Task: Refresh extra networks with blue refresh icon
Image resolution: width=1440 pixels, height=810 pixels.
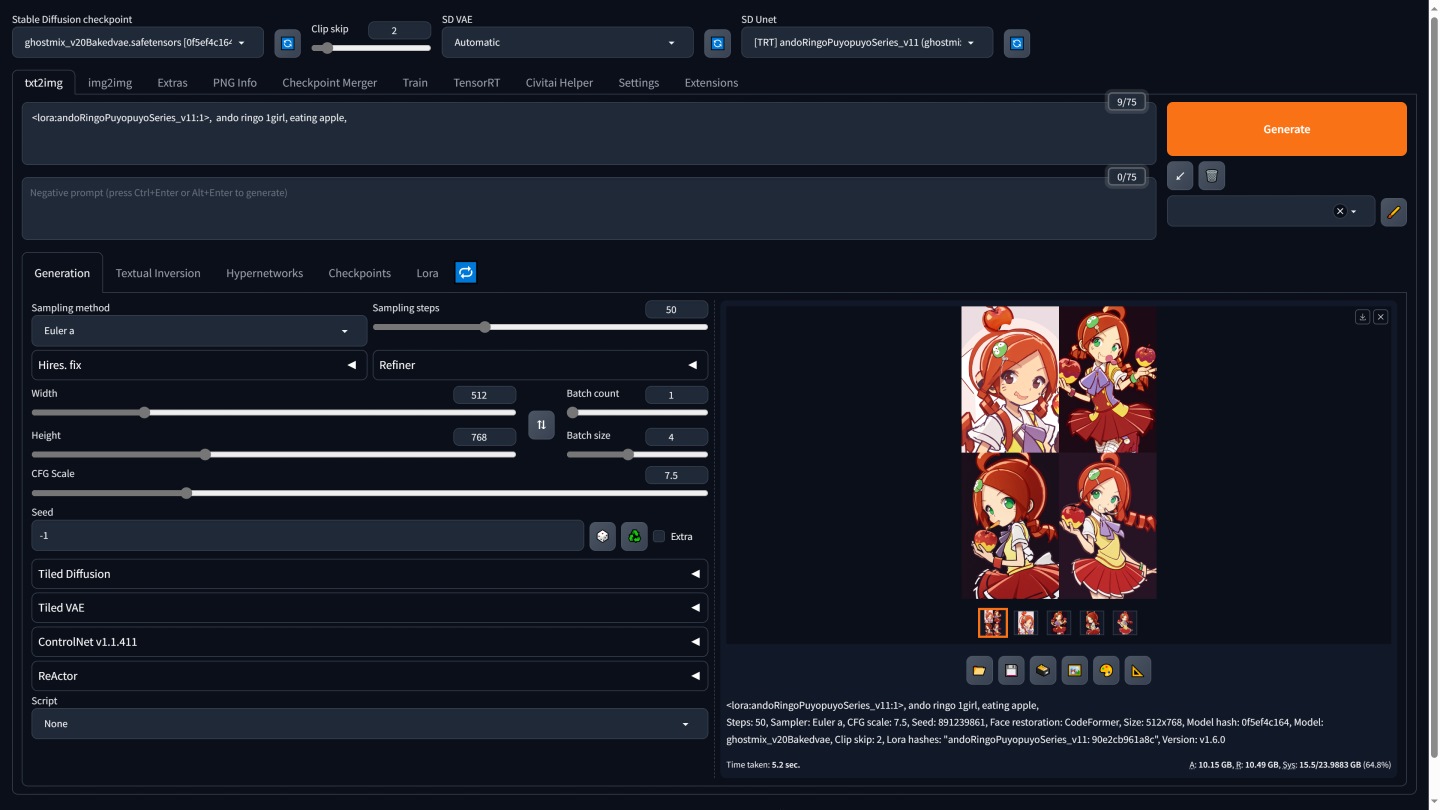Action: point(465,272)
